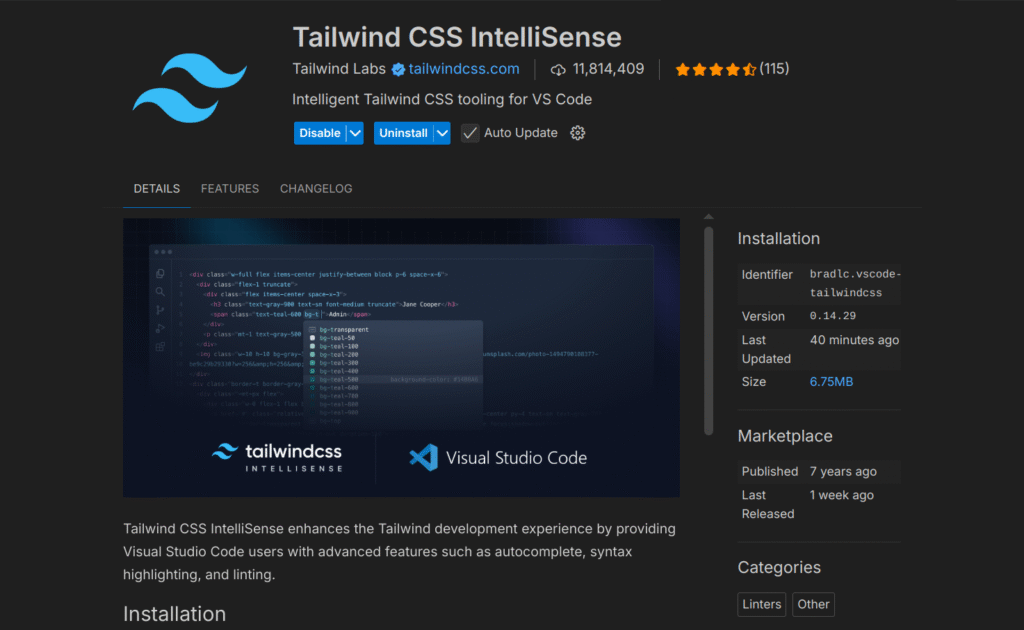This screenshot has width=1024, height=630.
Task: Click the details pane vertical scrollbar
Action: point(709,330)
